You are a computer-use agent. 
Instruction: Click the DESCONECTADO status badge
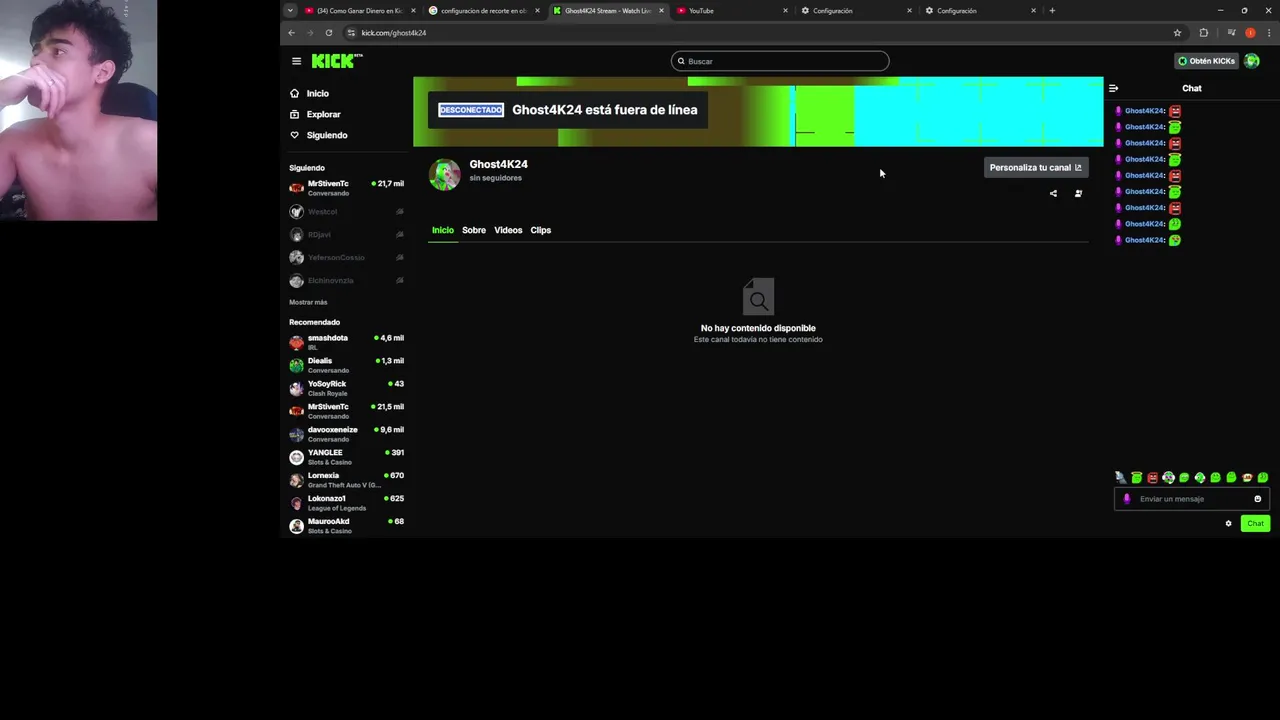coord(471,110)
